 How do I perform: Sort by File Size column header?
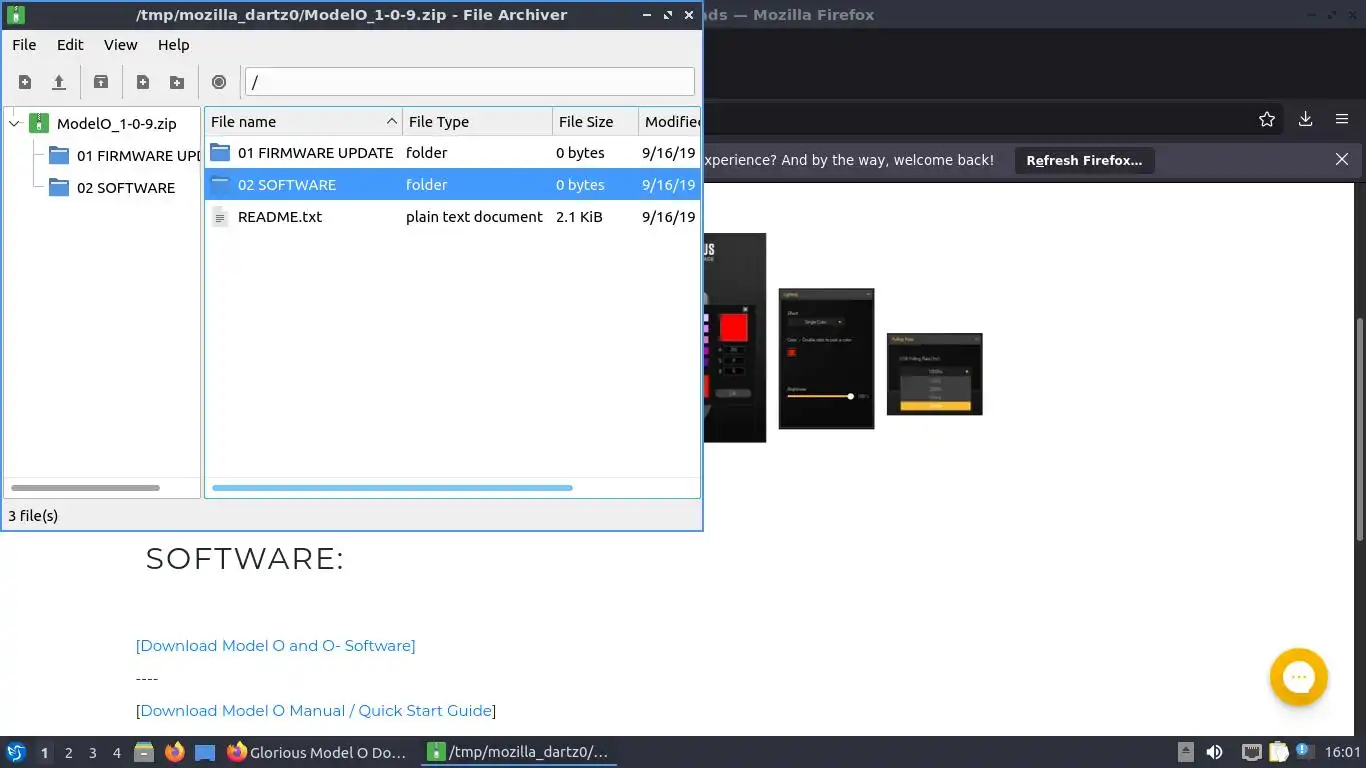point(595,122)
